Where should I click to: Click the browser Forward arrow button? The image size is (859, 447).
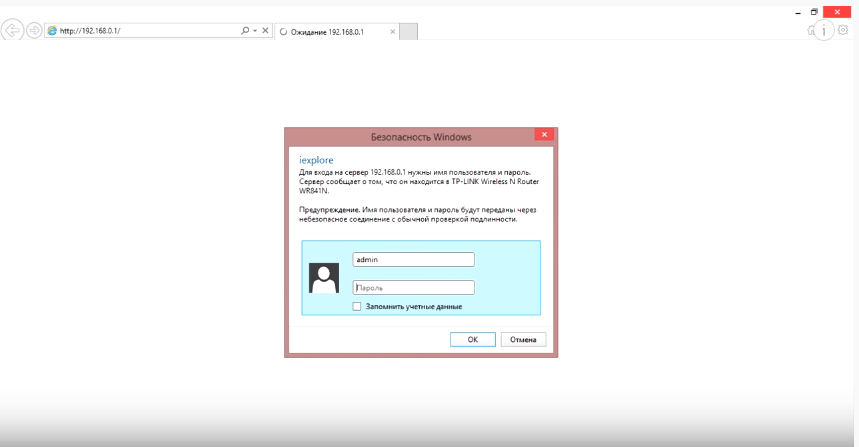34,31
